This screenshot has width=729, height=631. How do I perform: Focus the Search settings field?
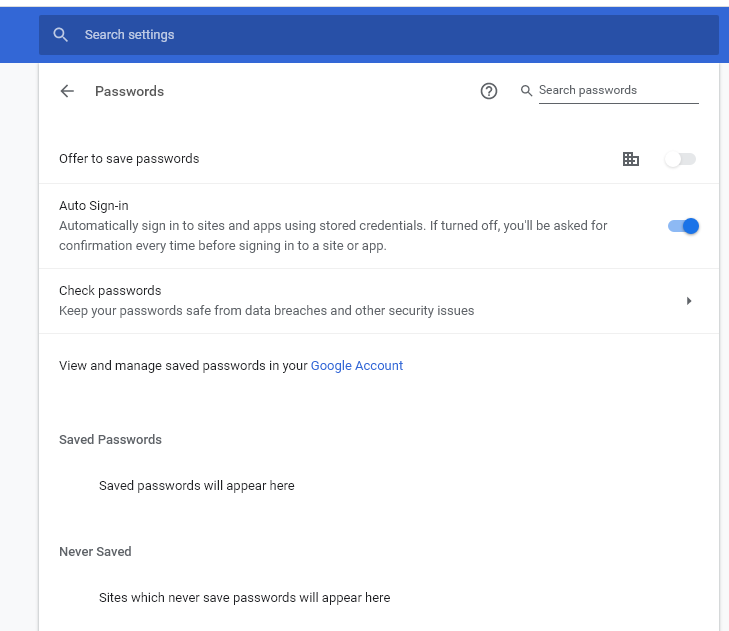(x=379, y=35)
